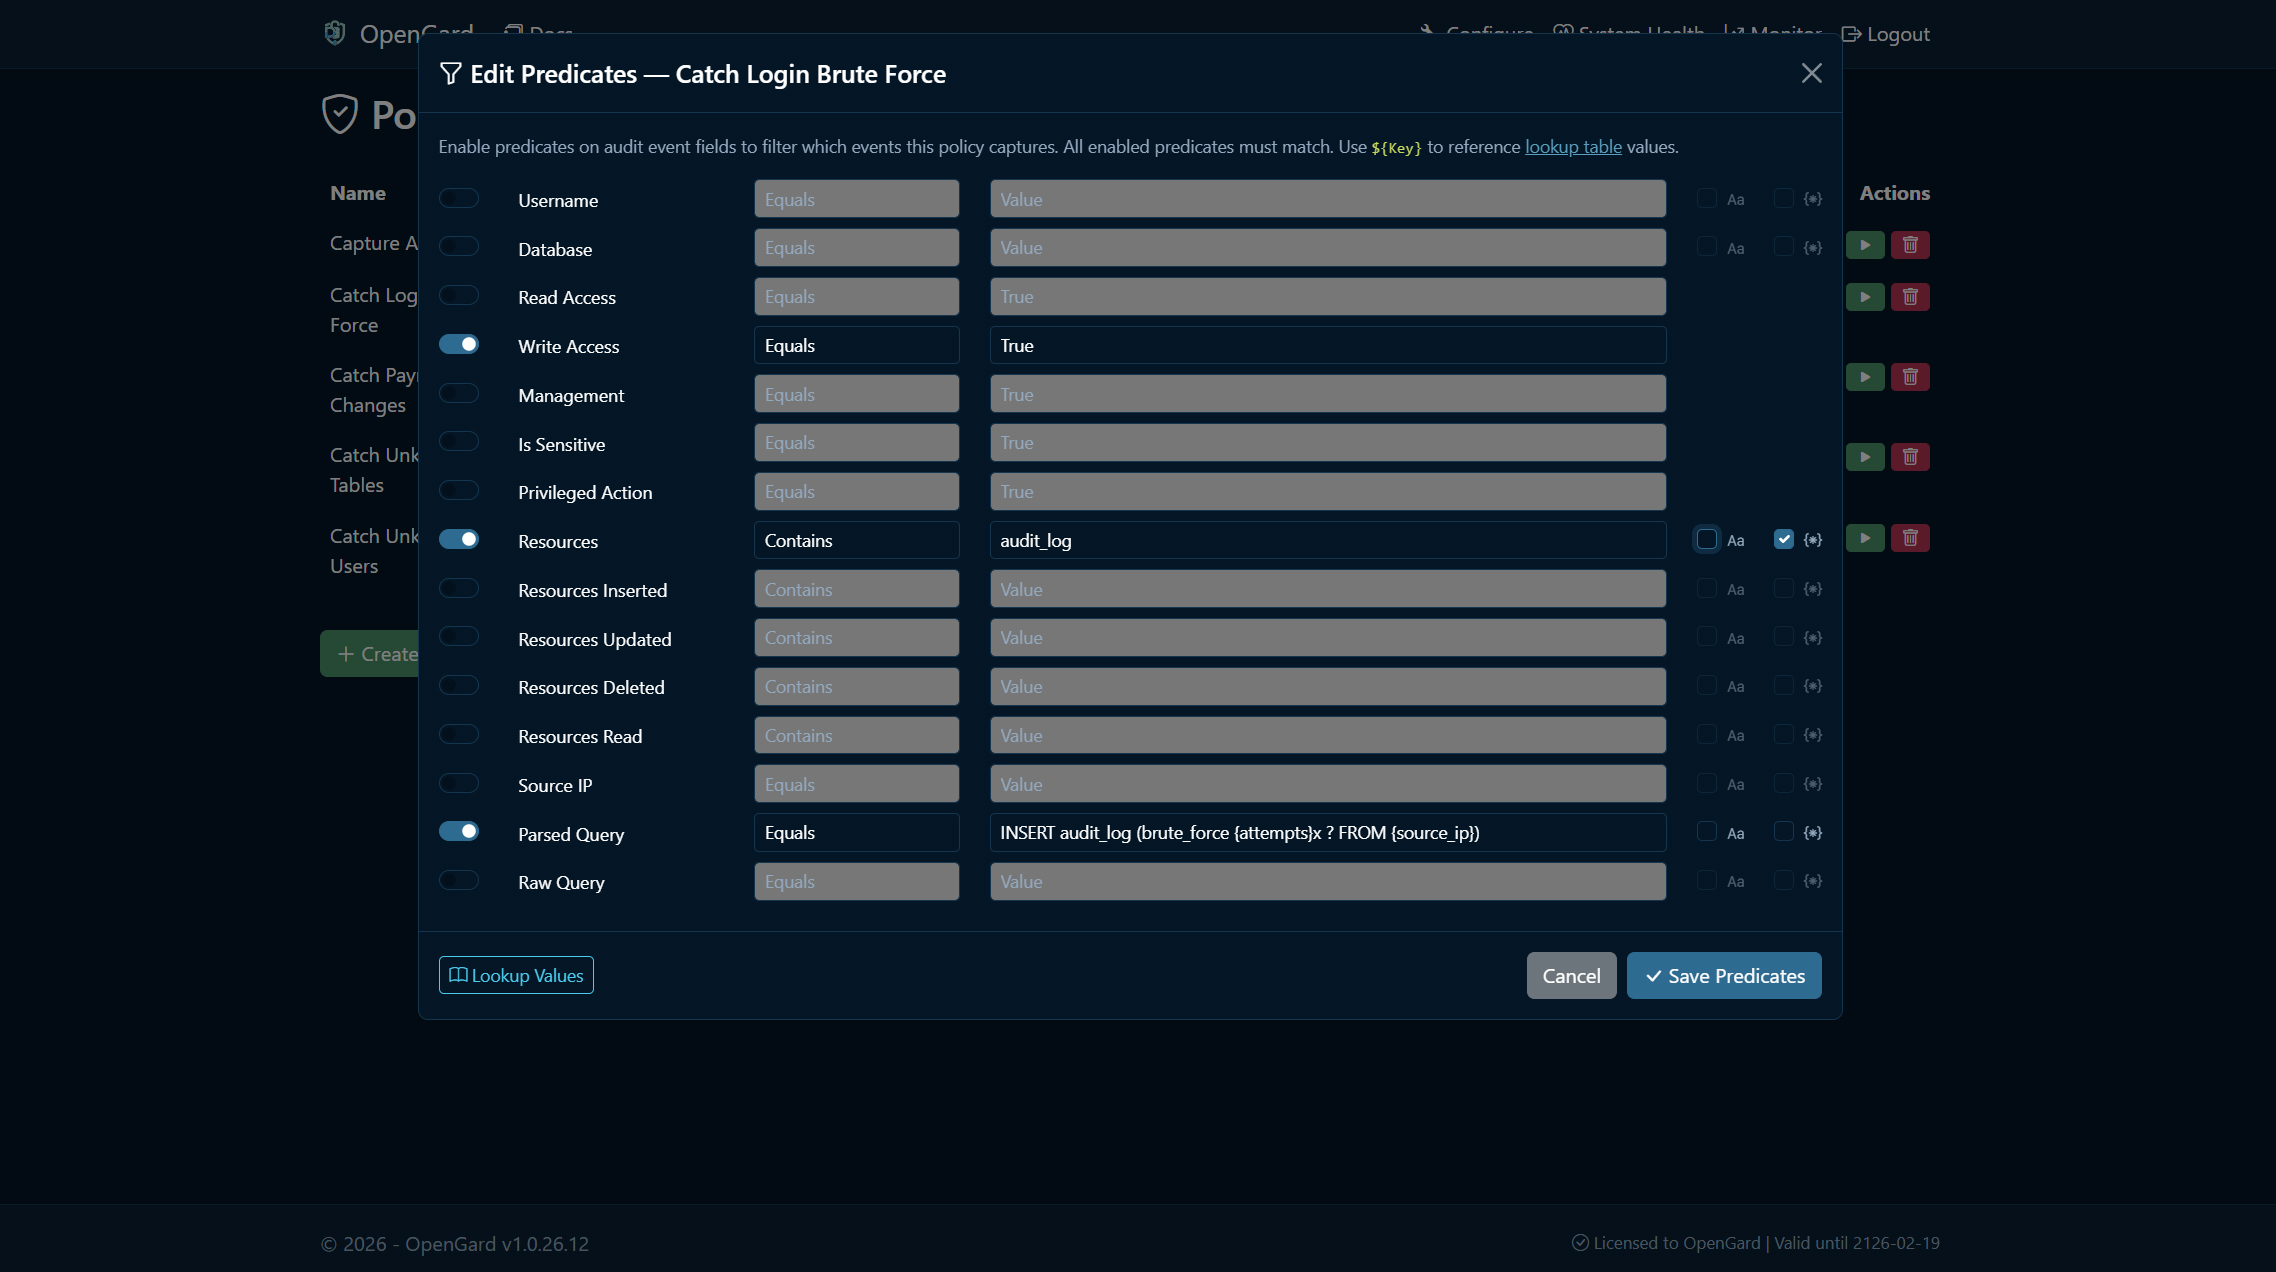The image size is (2276, 1272).
Task: Click the OpenGard shield logo
Action: click(335, 31)
